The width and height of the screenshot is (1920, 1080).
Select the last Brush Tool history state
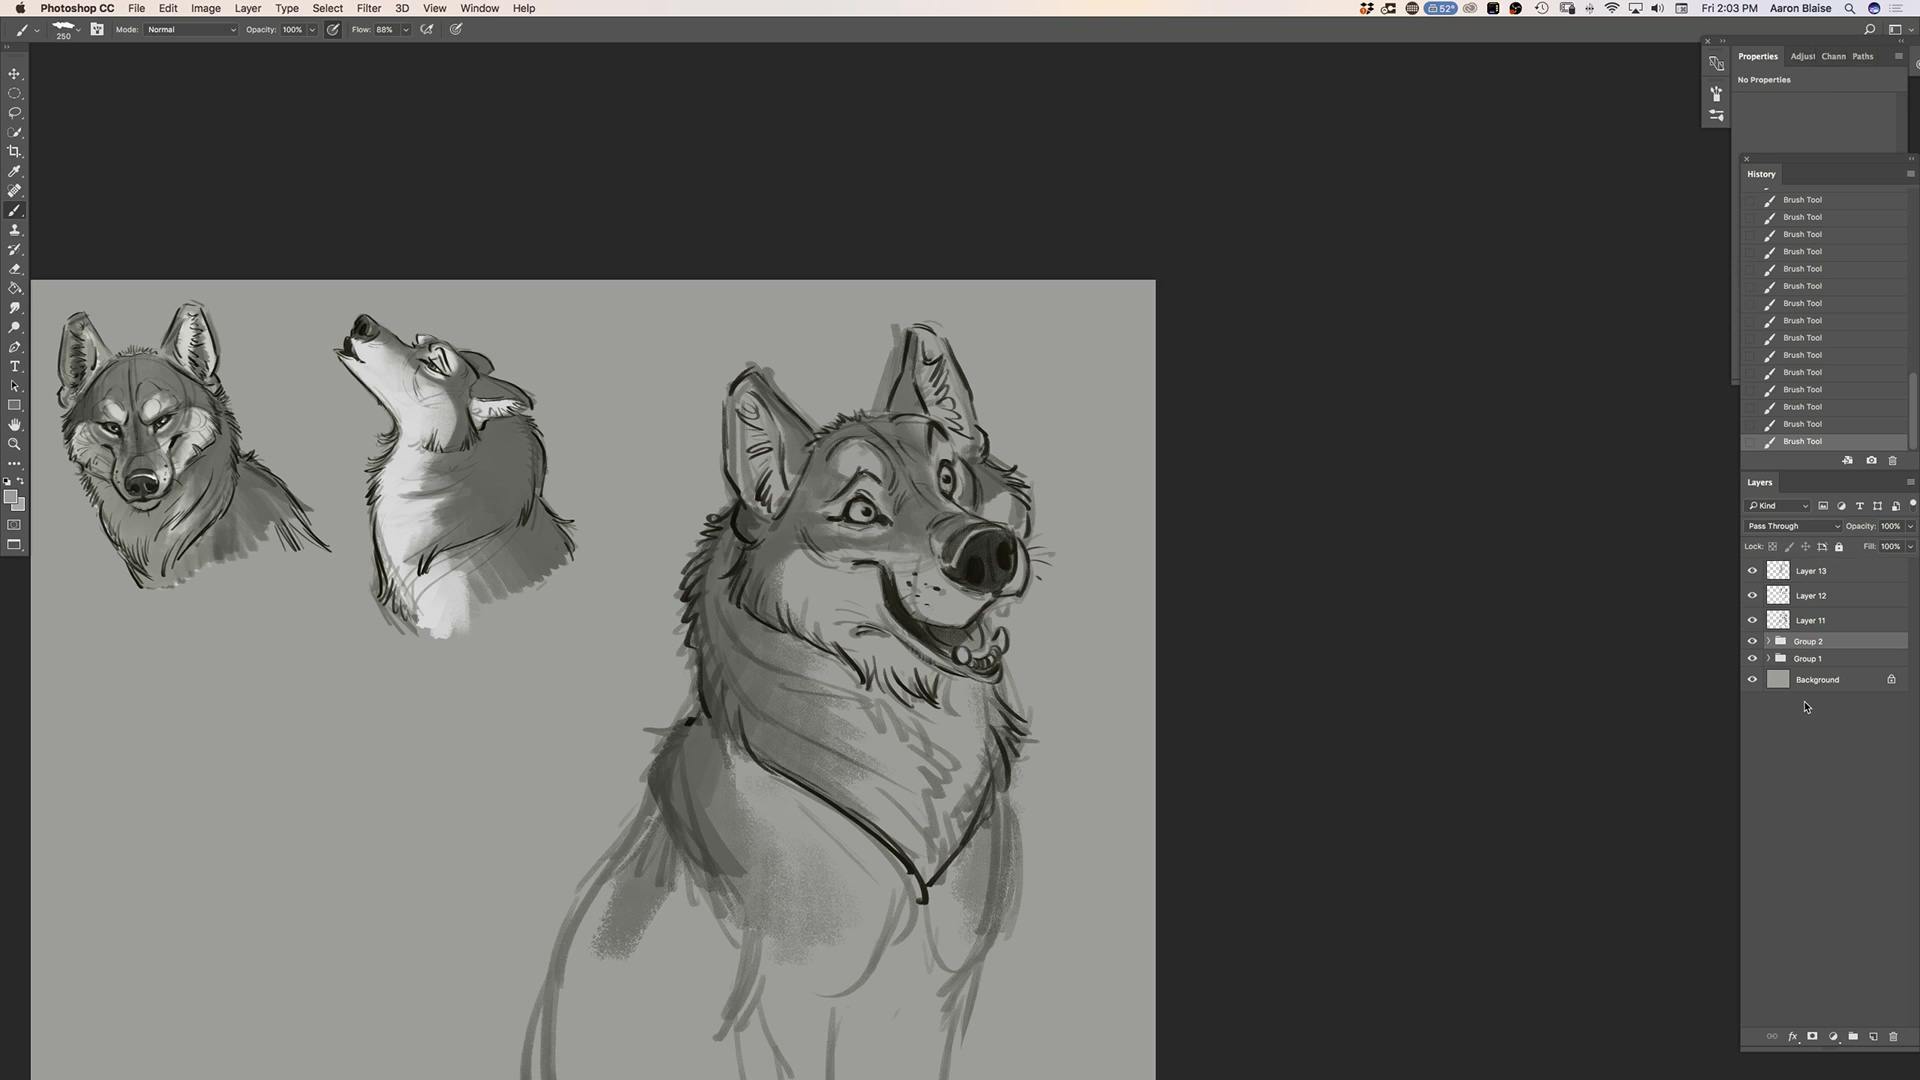tap(1802, 442)
